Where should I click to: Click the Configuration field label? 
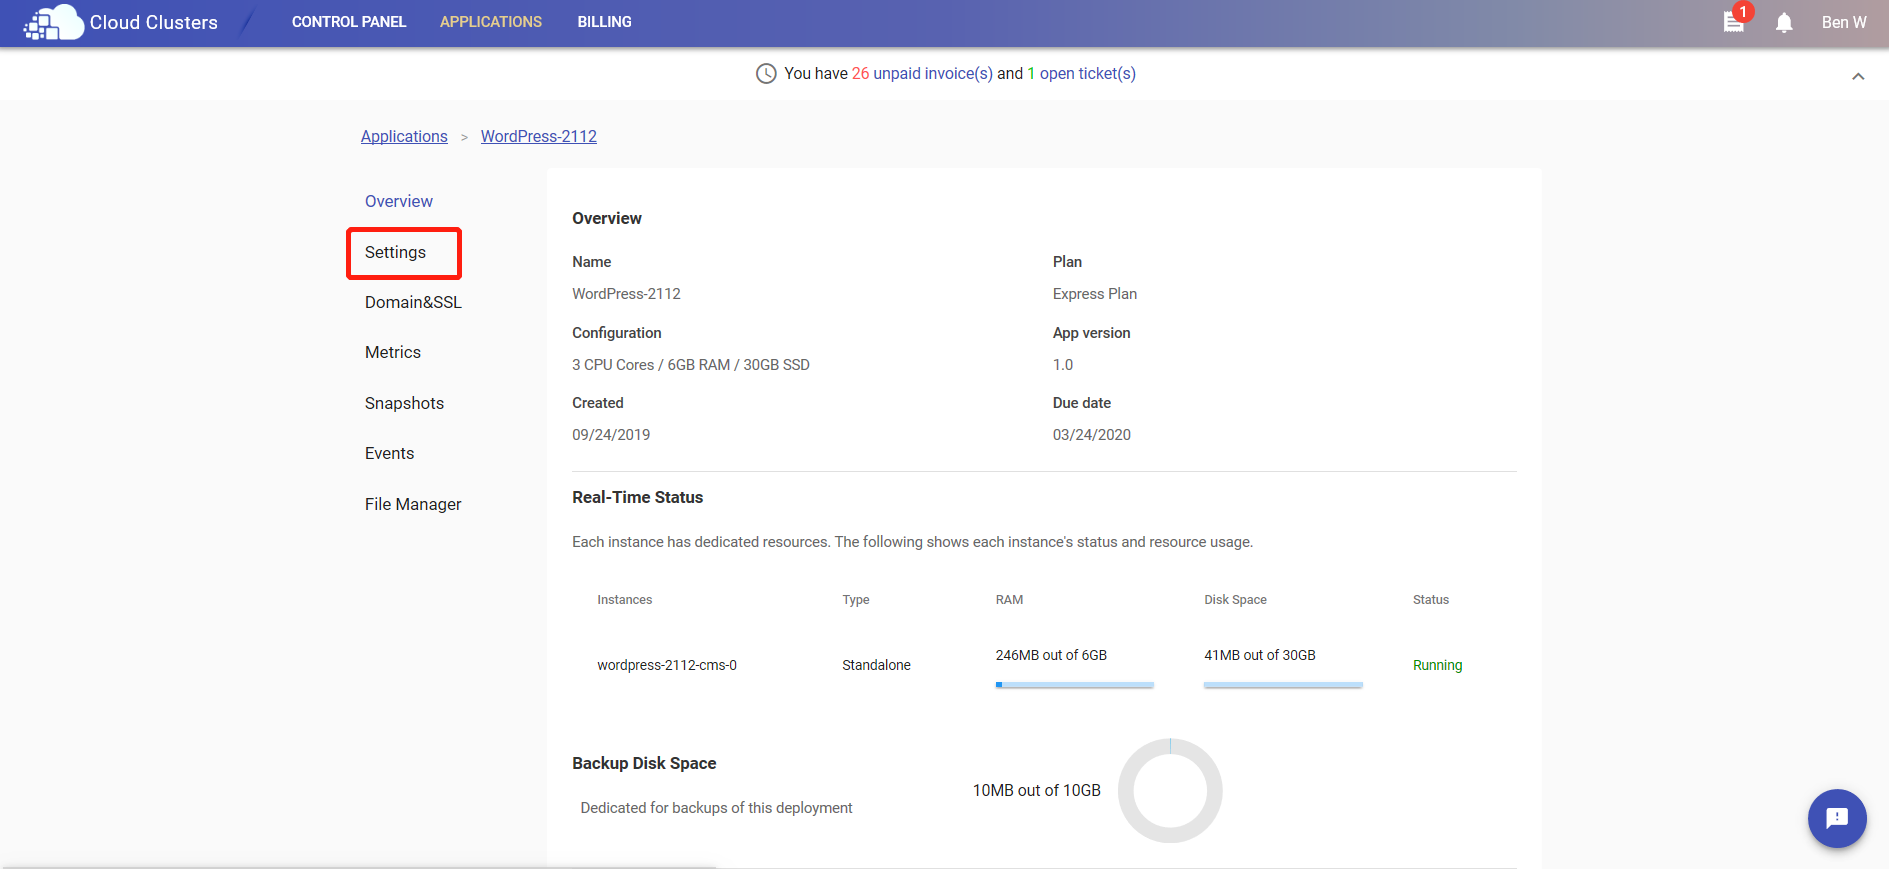617,333
